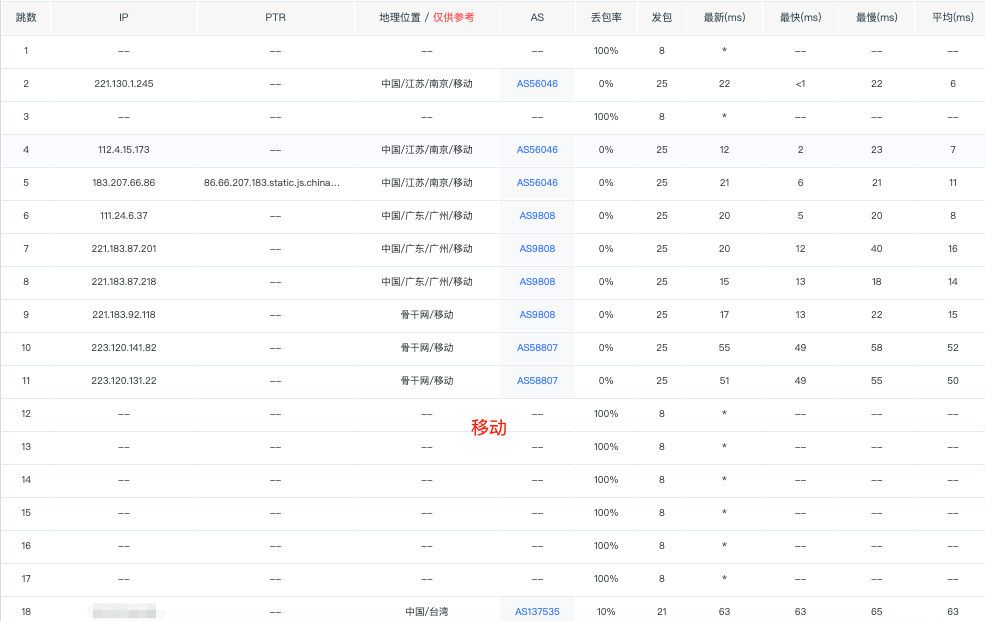Click the 跳数 column header
Screen dimensions: 985x621
(x=26, y=18)
